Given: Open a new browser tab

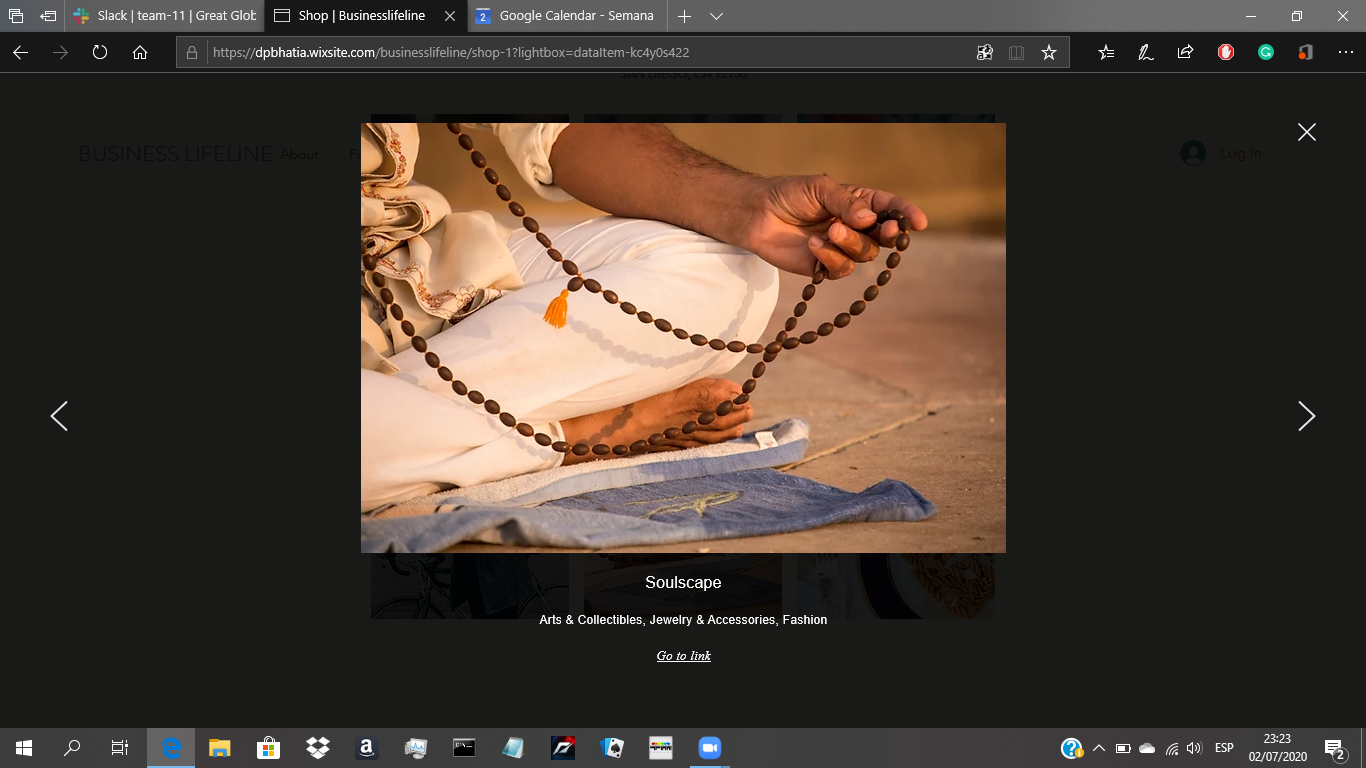Looking at the screenshot, I should point(684,16).
